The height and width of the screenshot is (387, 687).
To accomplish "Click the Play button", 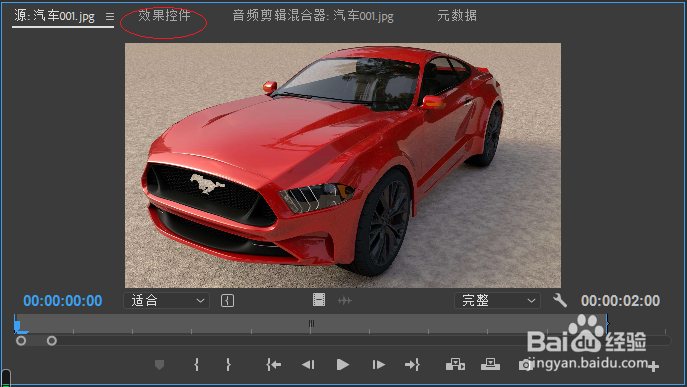I will click(343, 365).
